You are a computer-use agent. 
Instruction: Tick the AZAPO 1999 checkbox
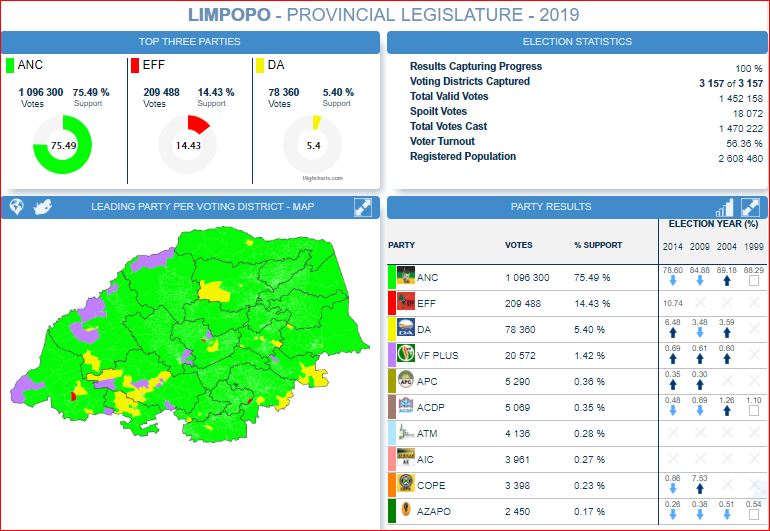coord(755,516)
